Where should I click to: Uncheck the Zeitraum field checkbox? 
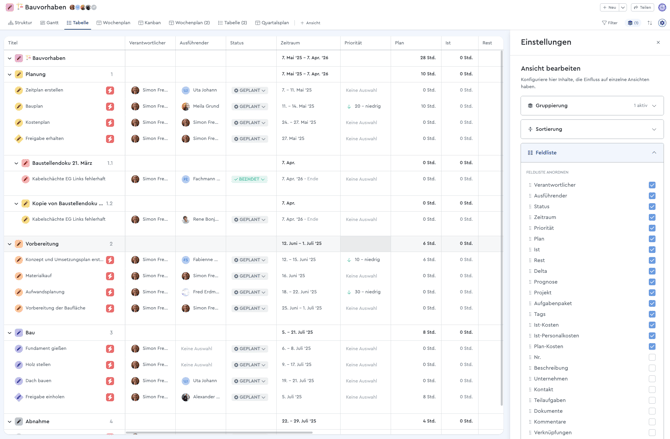pos(652,217)
